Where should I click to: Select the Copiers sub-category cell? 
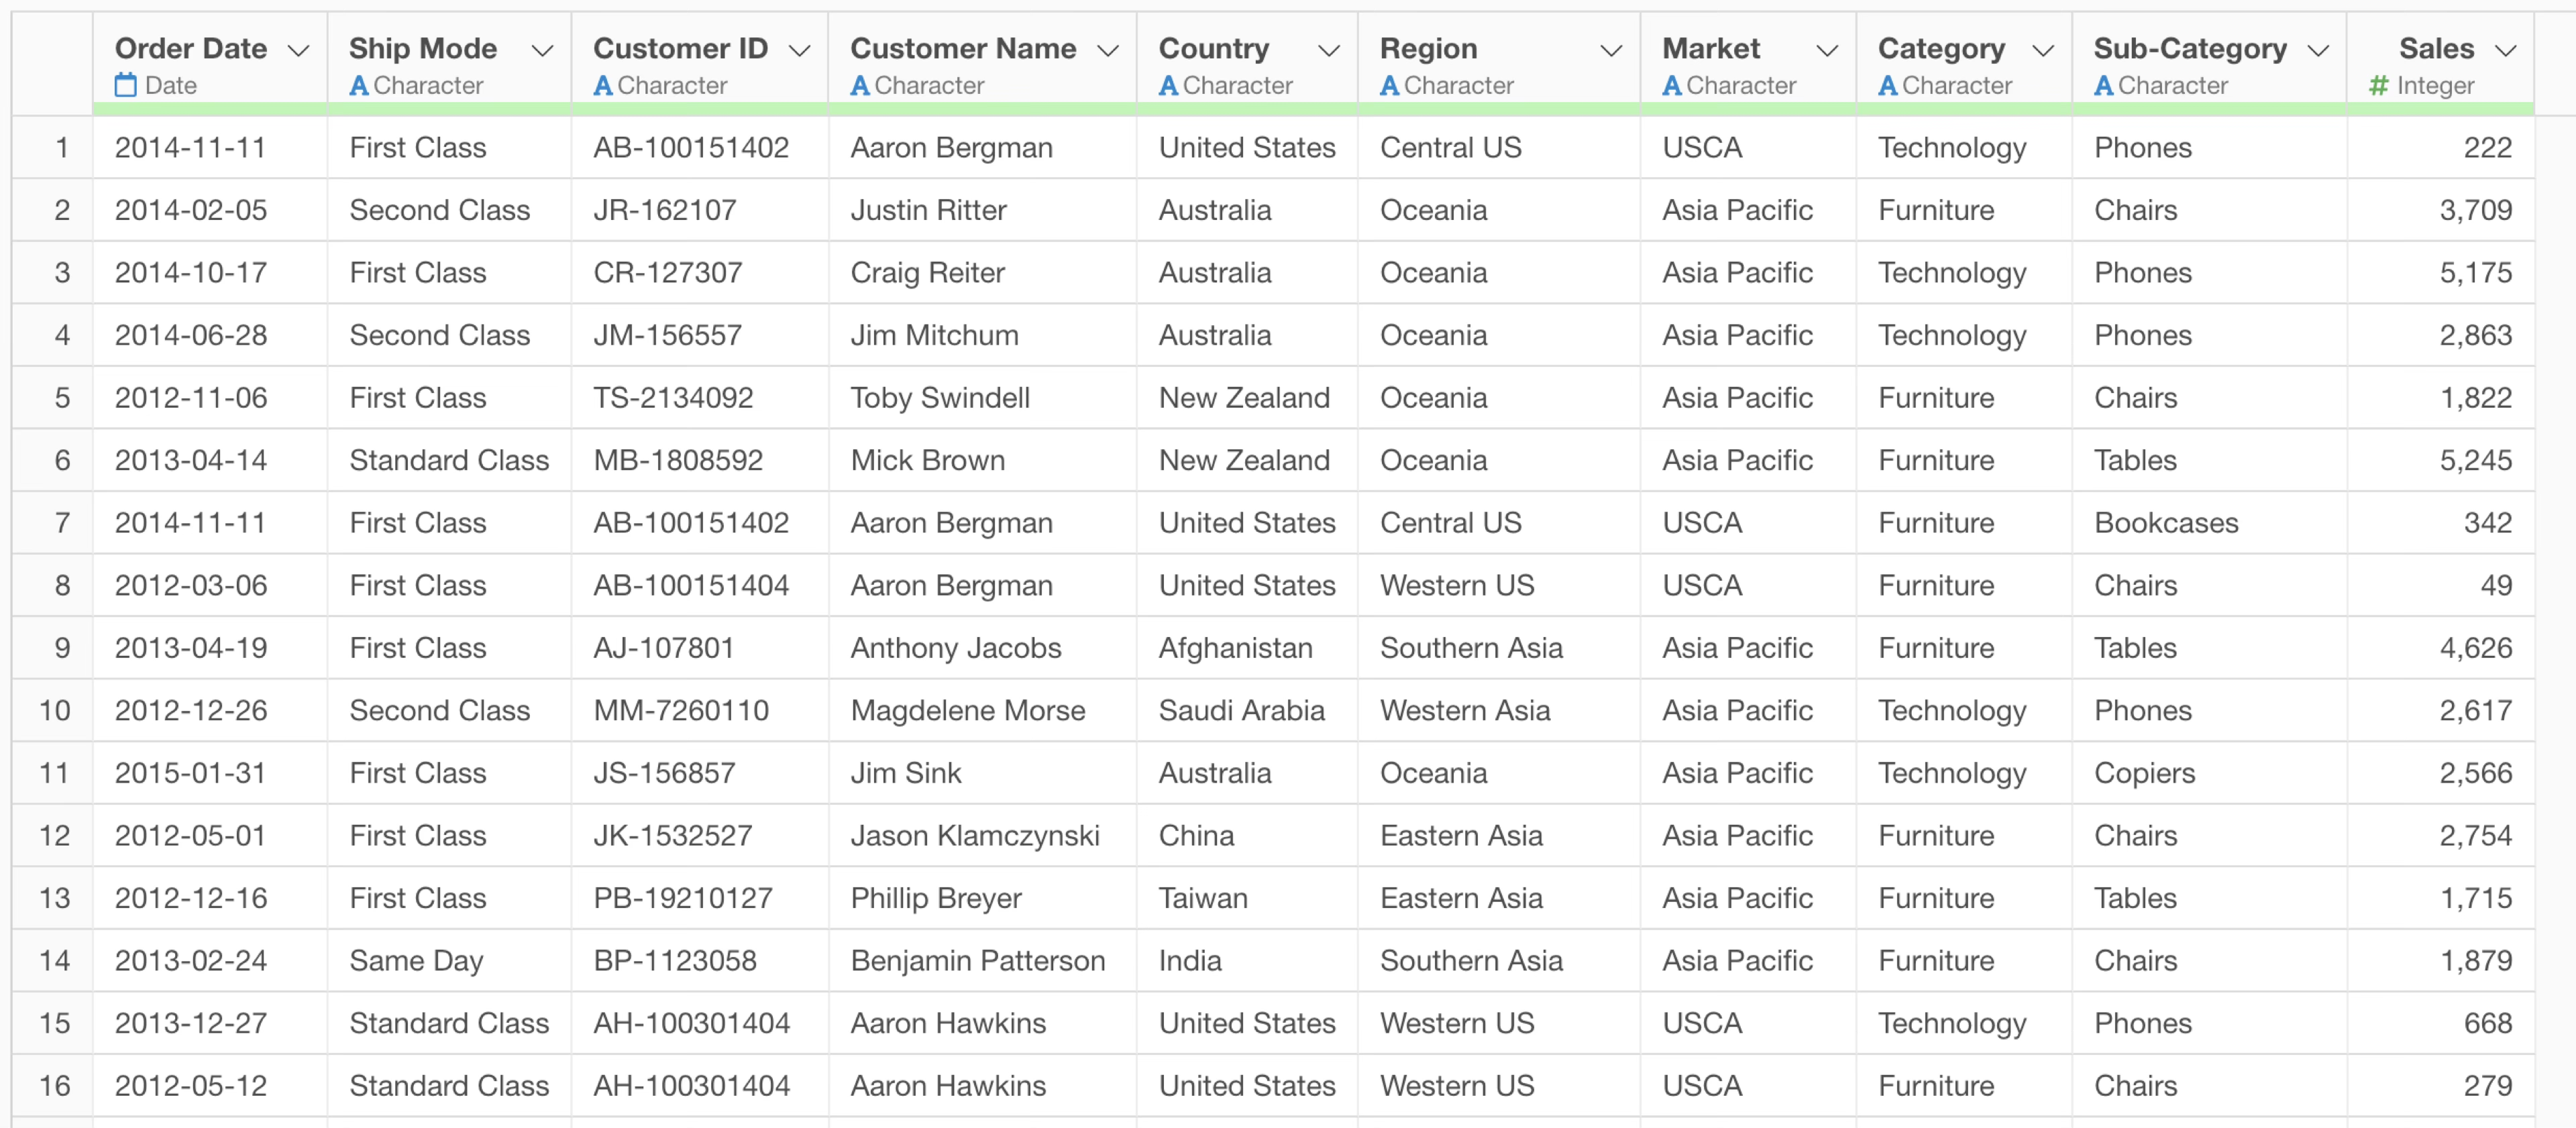click(x=2144, y=773)
